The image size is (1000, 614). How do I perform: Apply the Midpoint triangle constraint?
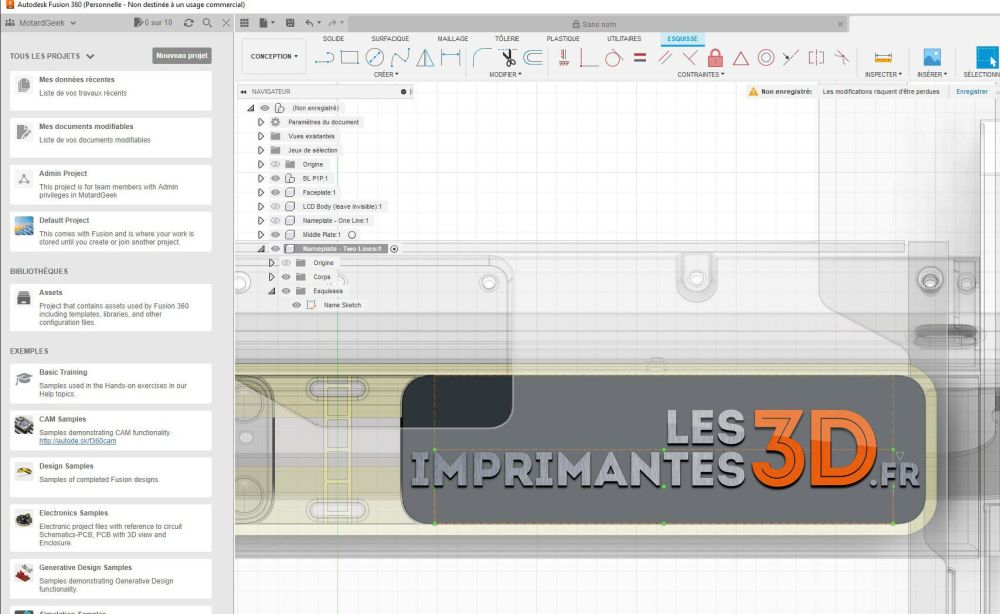tap(740, 58)
